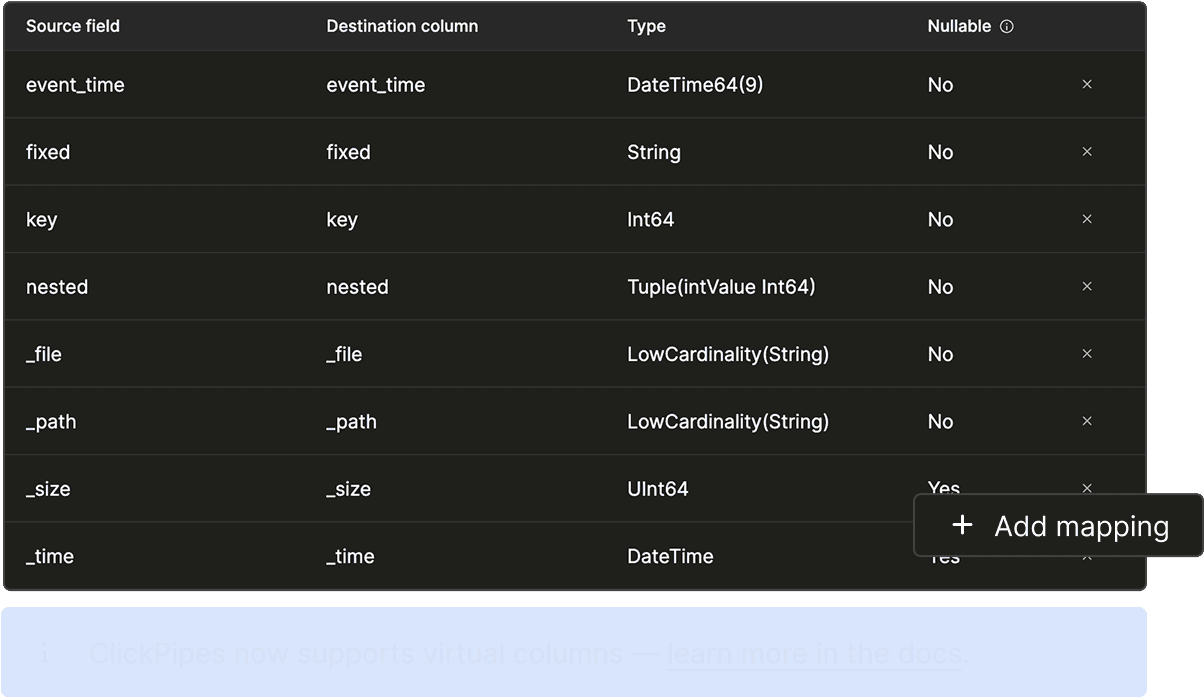
Task: Open the _file row LowCardinality(String) type
Action: [728, 354]
